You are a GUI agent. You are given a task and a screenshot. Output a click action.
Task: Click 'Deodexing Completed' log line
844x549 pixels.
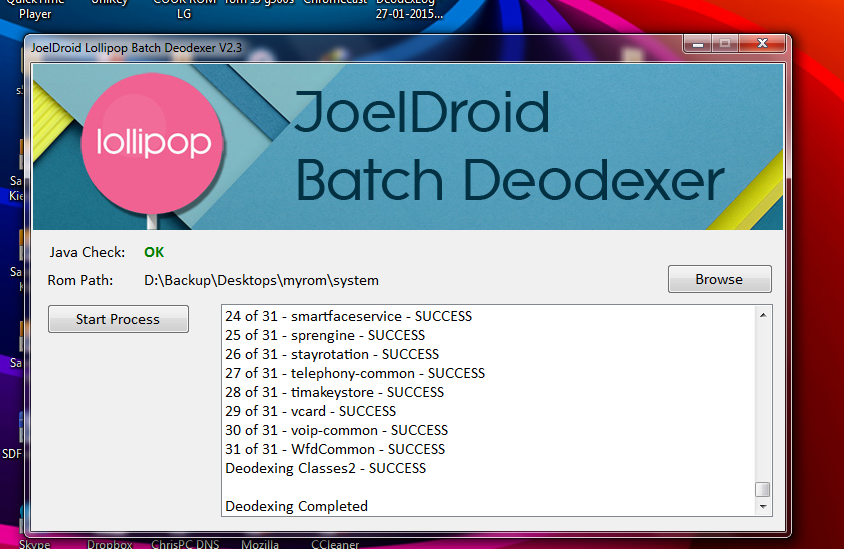[x=297, y=506]
